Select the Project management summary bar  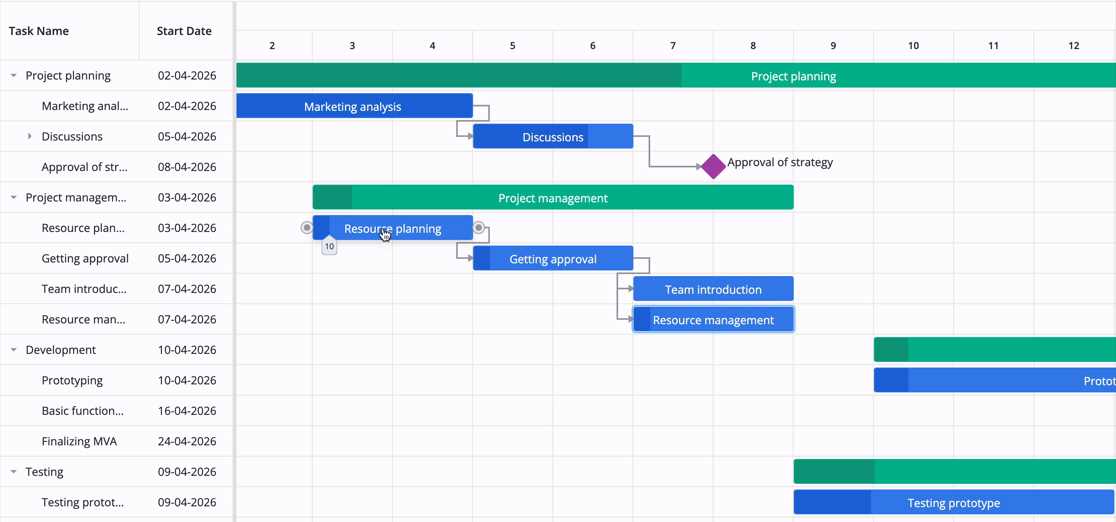[553, 197]
